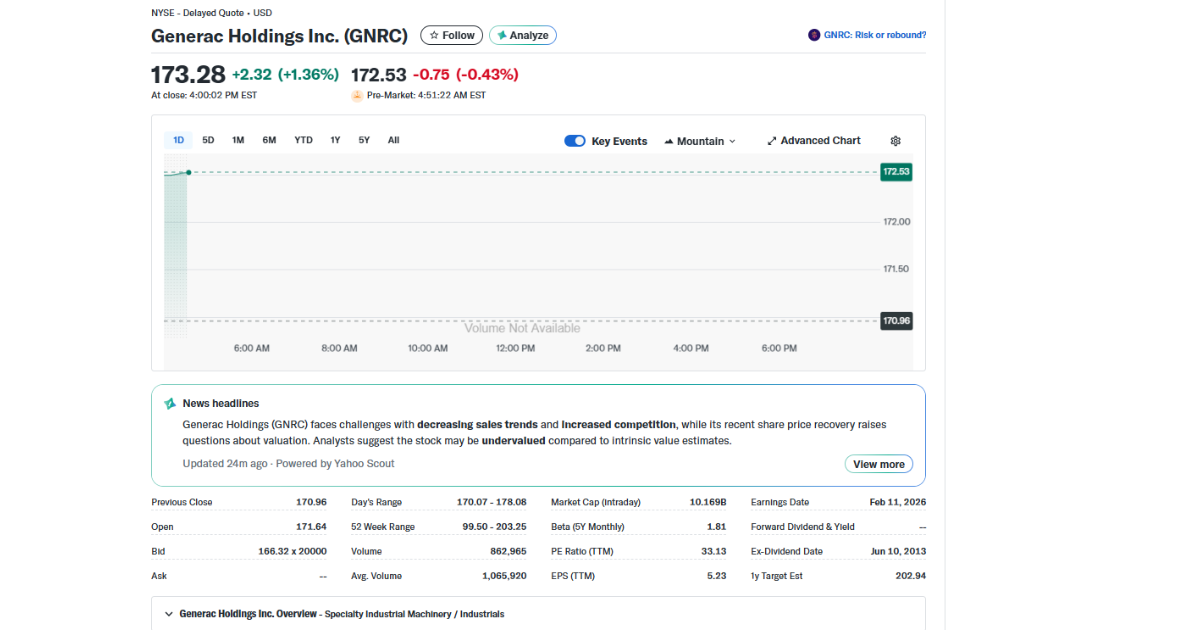Click the sun icon beside the Pre-Market quote
Viewport: 1200px width, 630px height.
pos(357,95)
